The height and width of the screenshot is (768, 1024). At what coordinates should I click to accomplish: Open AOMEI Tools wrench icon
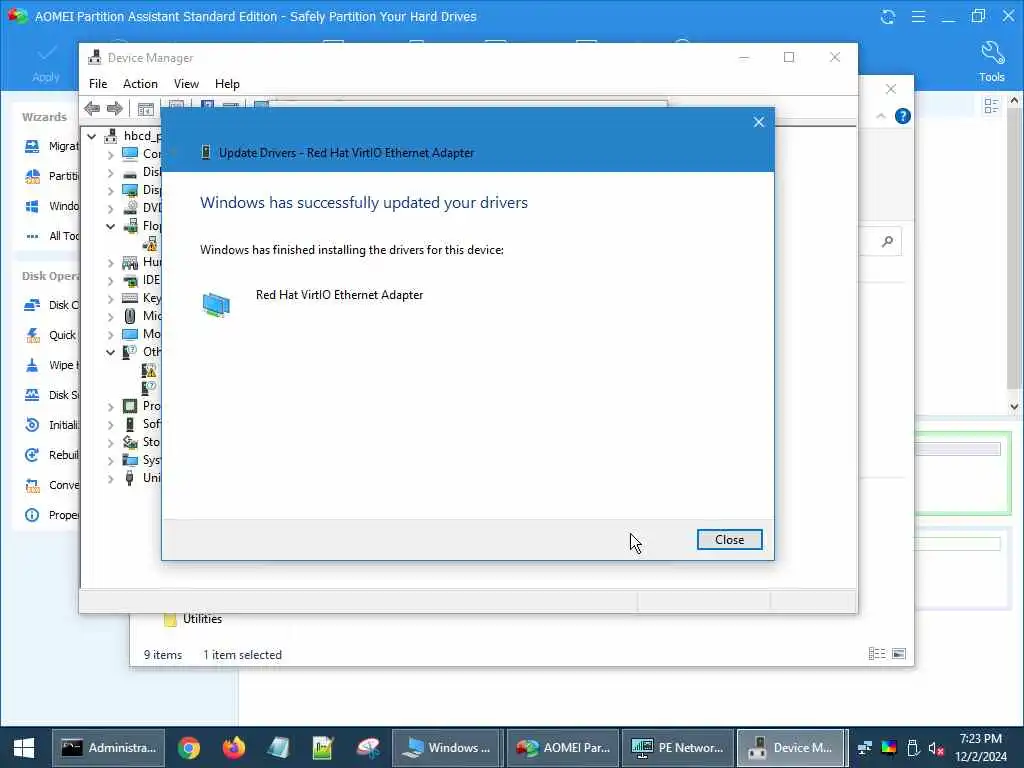pyautogui.click(x=991, y=54)
